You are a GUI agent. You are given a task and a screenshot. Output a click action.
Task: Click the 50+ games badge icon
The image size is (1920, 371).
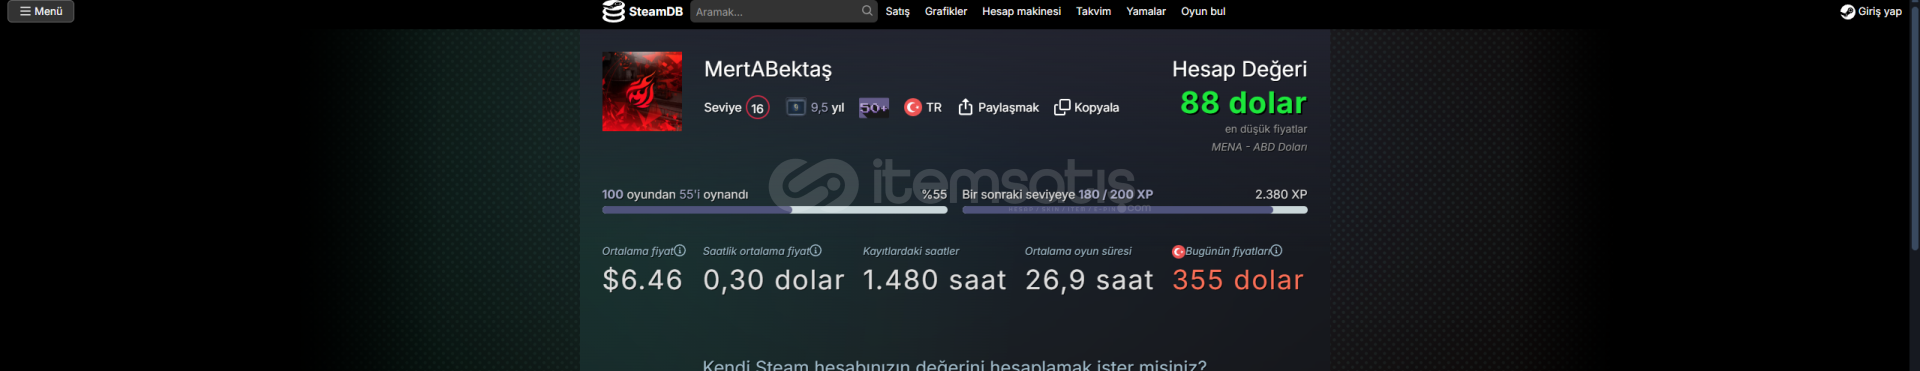(874, 107)
